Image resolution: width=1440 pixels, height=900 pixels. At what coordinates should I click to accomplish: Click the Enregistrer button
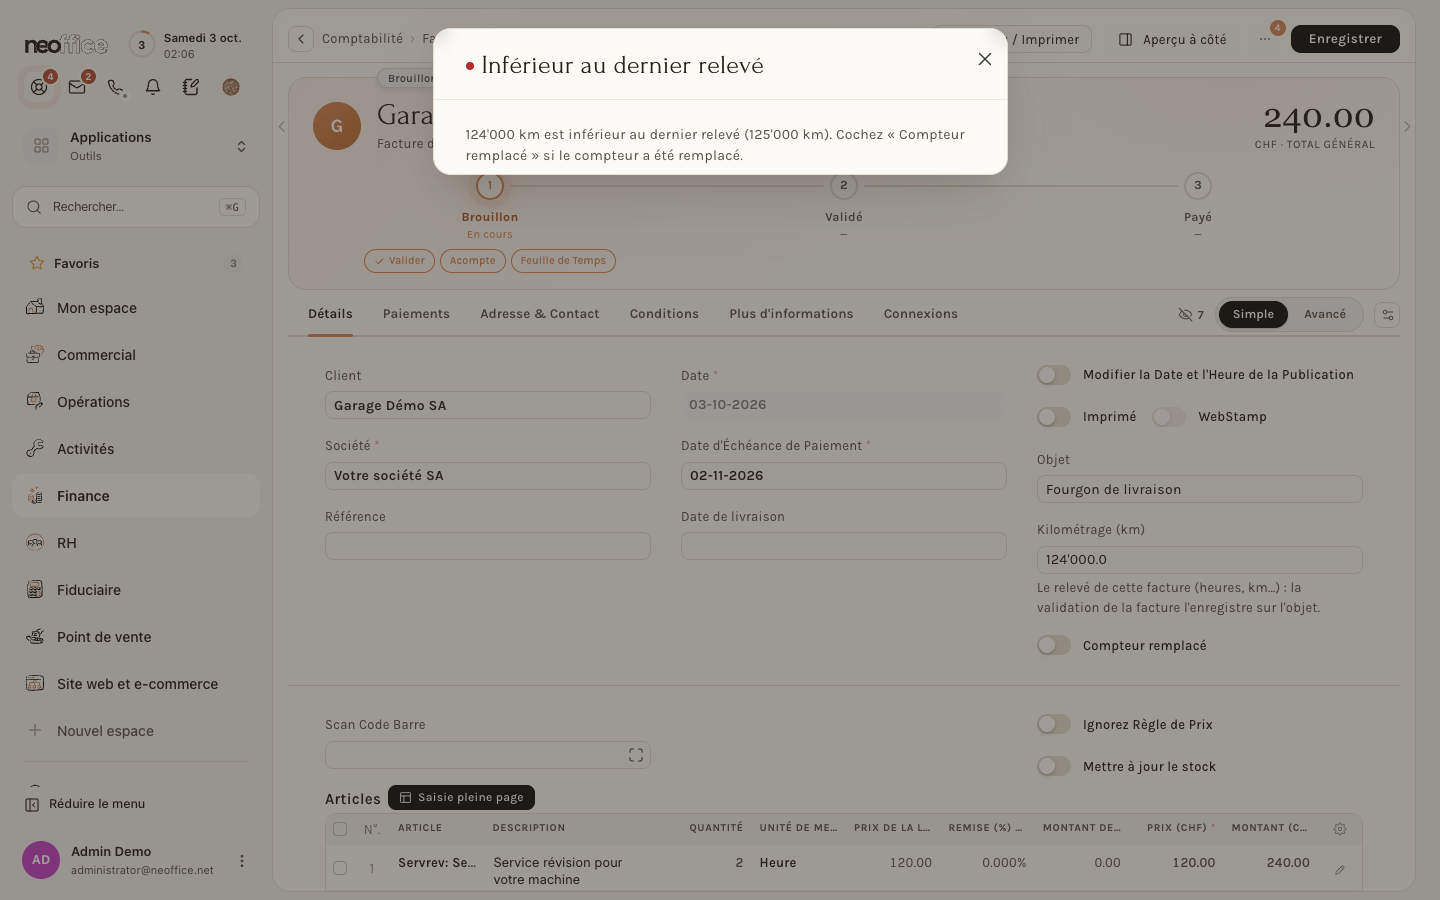pos(1345,39)
